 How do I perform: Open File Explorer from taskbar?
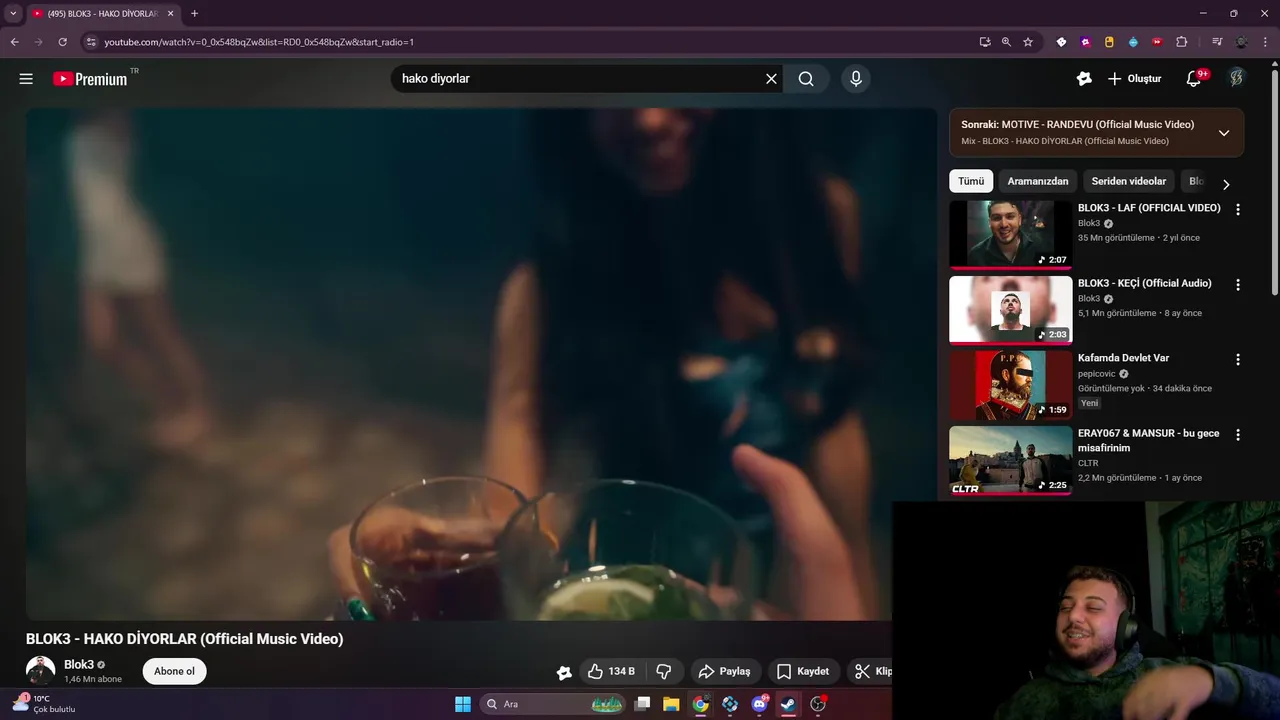(671, 704)
